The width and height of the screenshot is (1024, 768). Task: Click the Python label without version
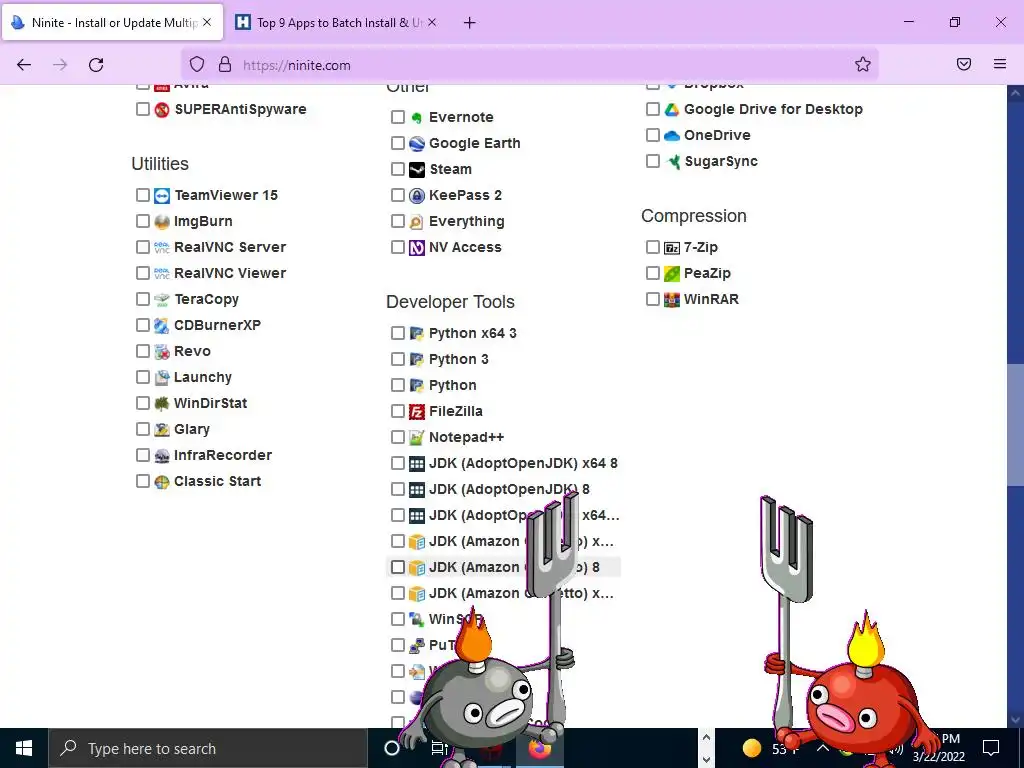(x=453, y=385)
